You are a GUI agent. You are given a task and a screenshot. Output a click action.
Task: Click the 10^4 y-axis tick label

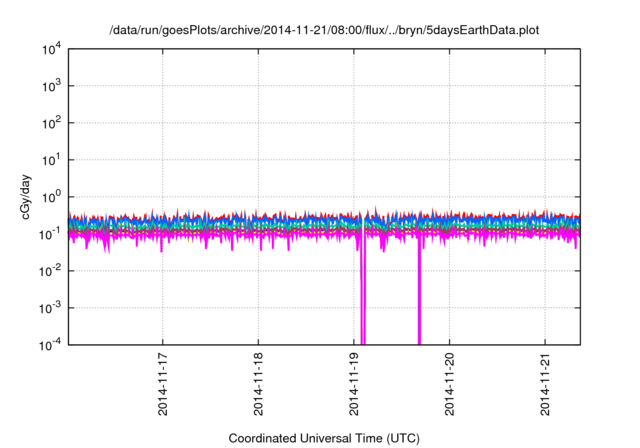click(51, 50)
